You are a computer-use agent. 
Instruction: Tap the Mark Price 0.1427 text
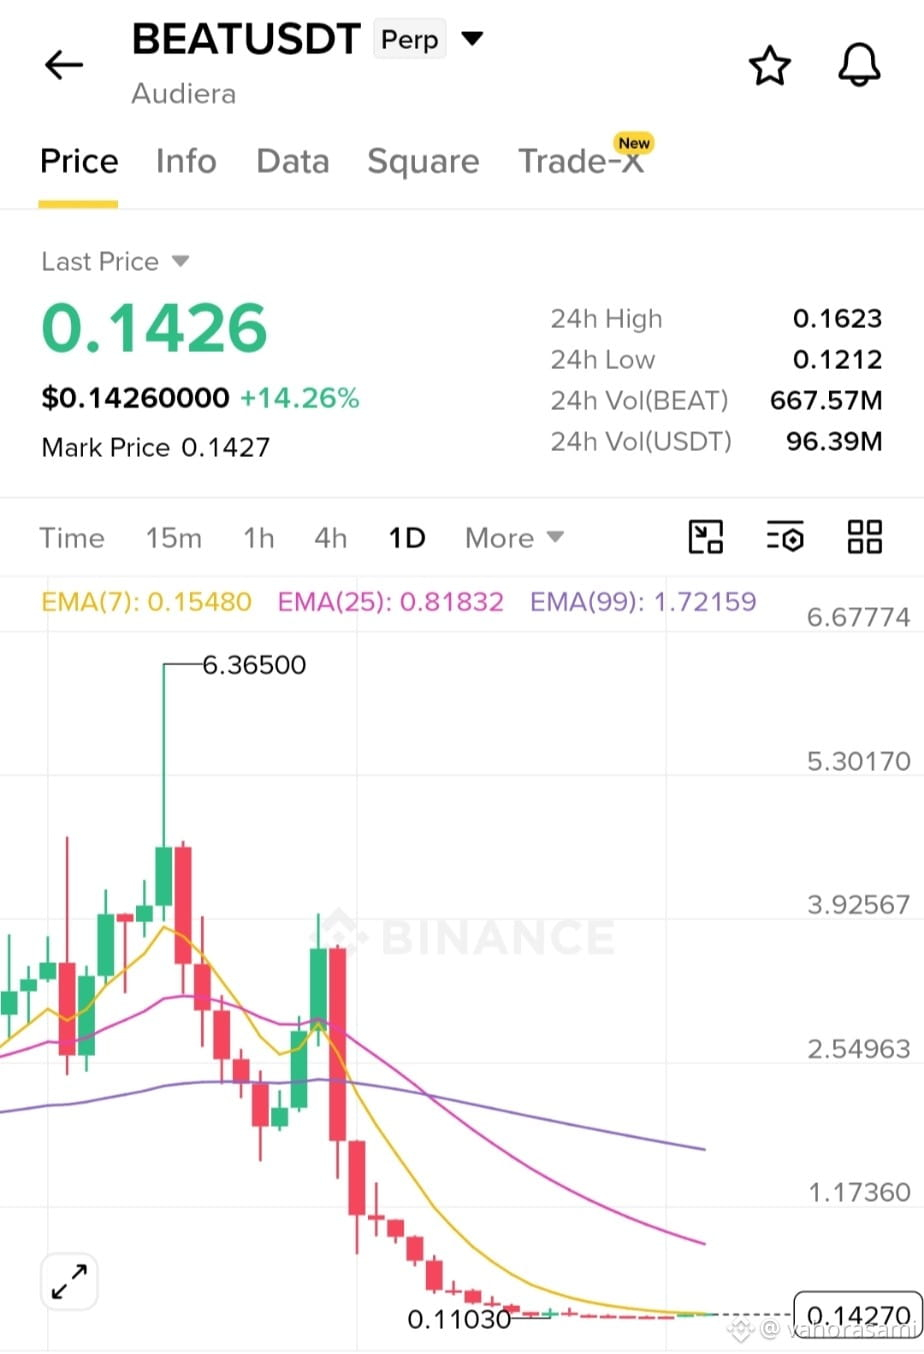(156, 447)
